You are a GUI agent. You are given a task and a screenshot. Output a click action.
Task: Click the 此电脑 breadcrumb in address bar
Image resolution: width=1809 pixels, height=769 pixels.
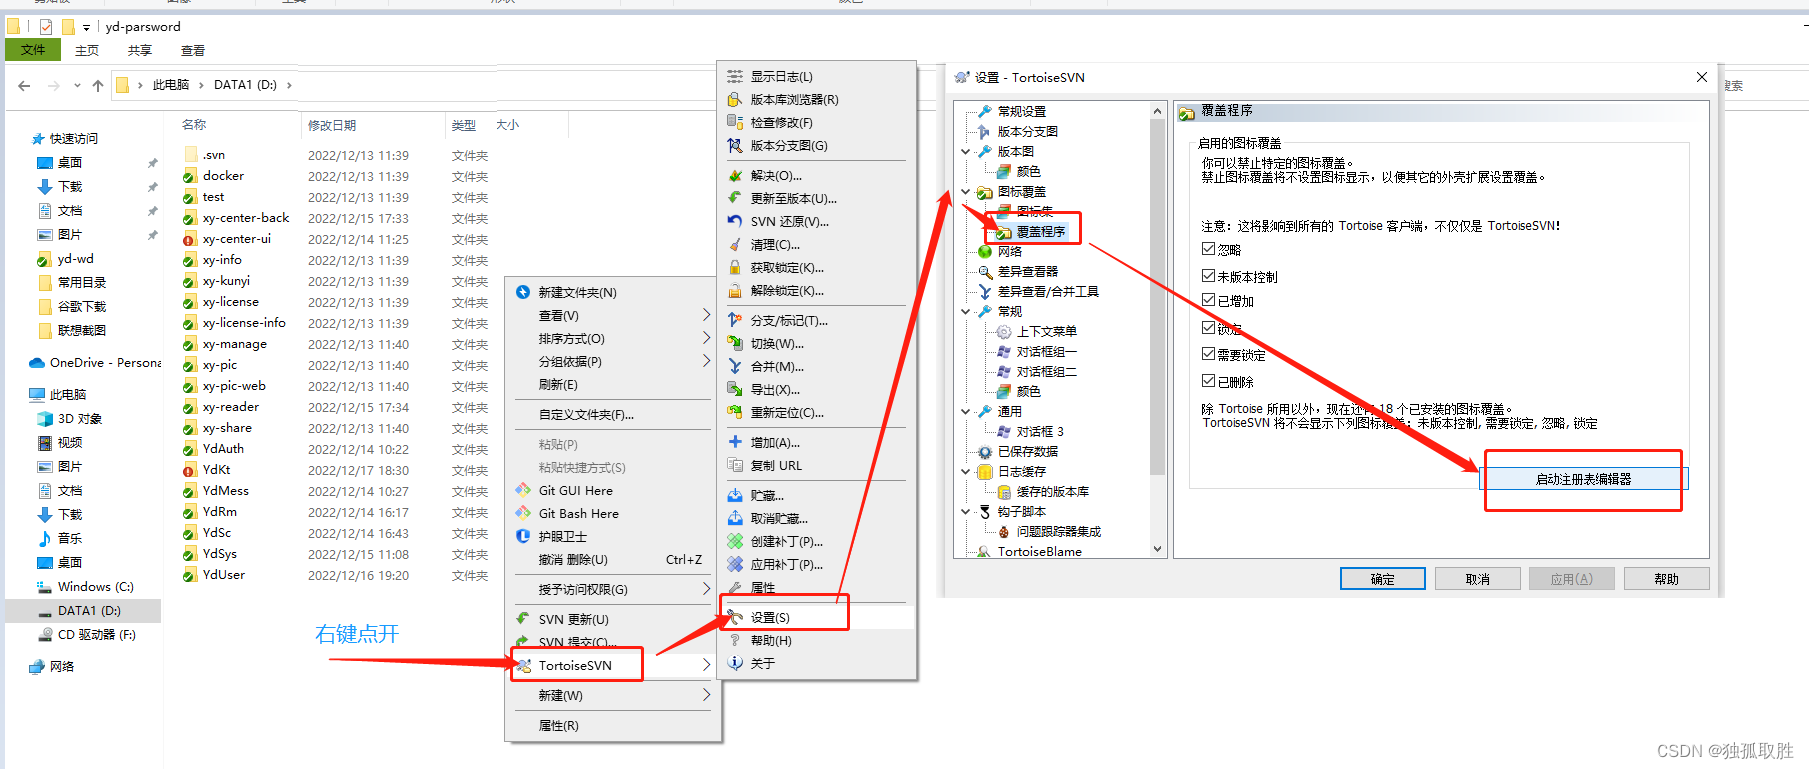(171, 85)
